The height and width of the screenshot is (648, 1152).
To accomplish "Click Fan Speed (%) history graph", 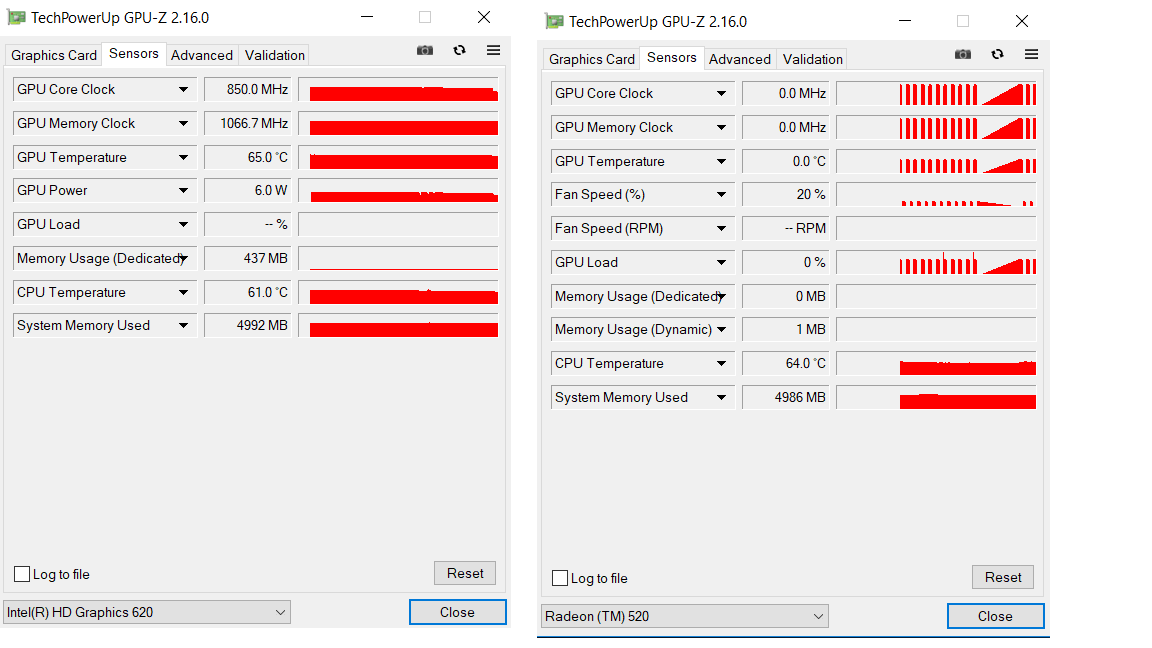I will click(937, 195).
